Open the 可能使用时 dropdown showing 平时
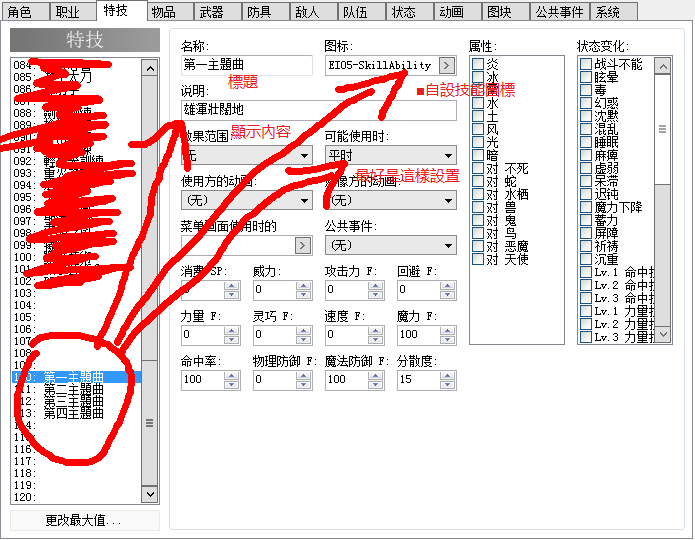The image size is (695, 540). [390, 156]
